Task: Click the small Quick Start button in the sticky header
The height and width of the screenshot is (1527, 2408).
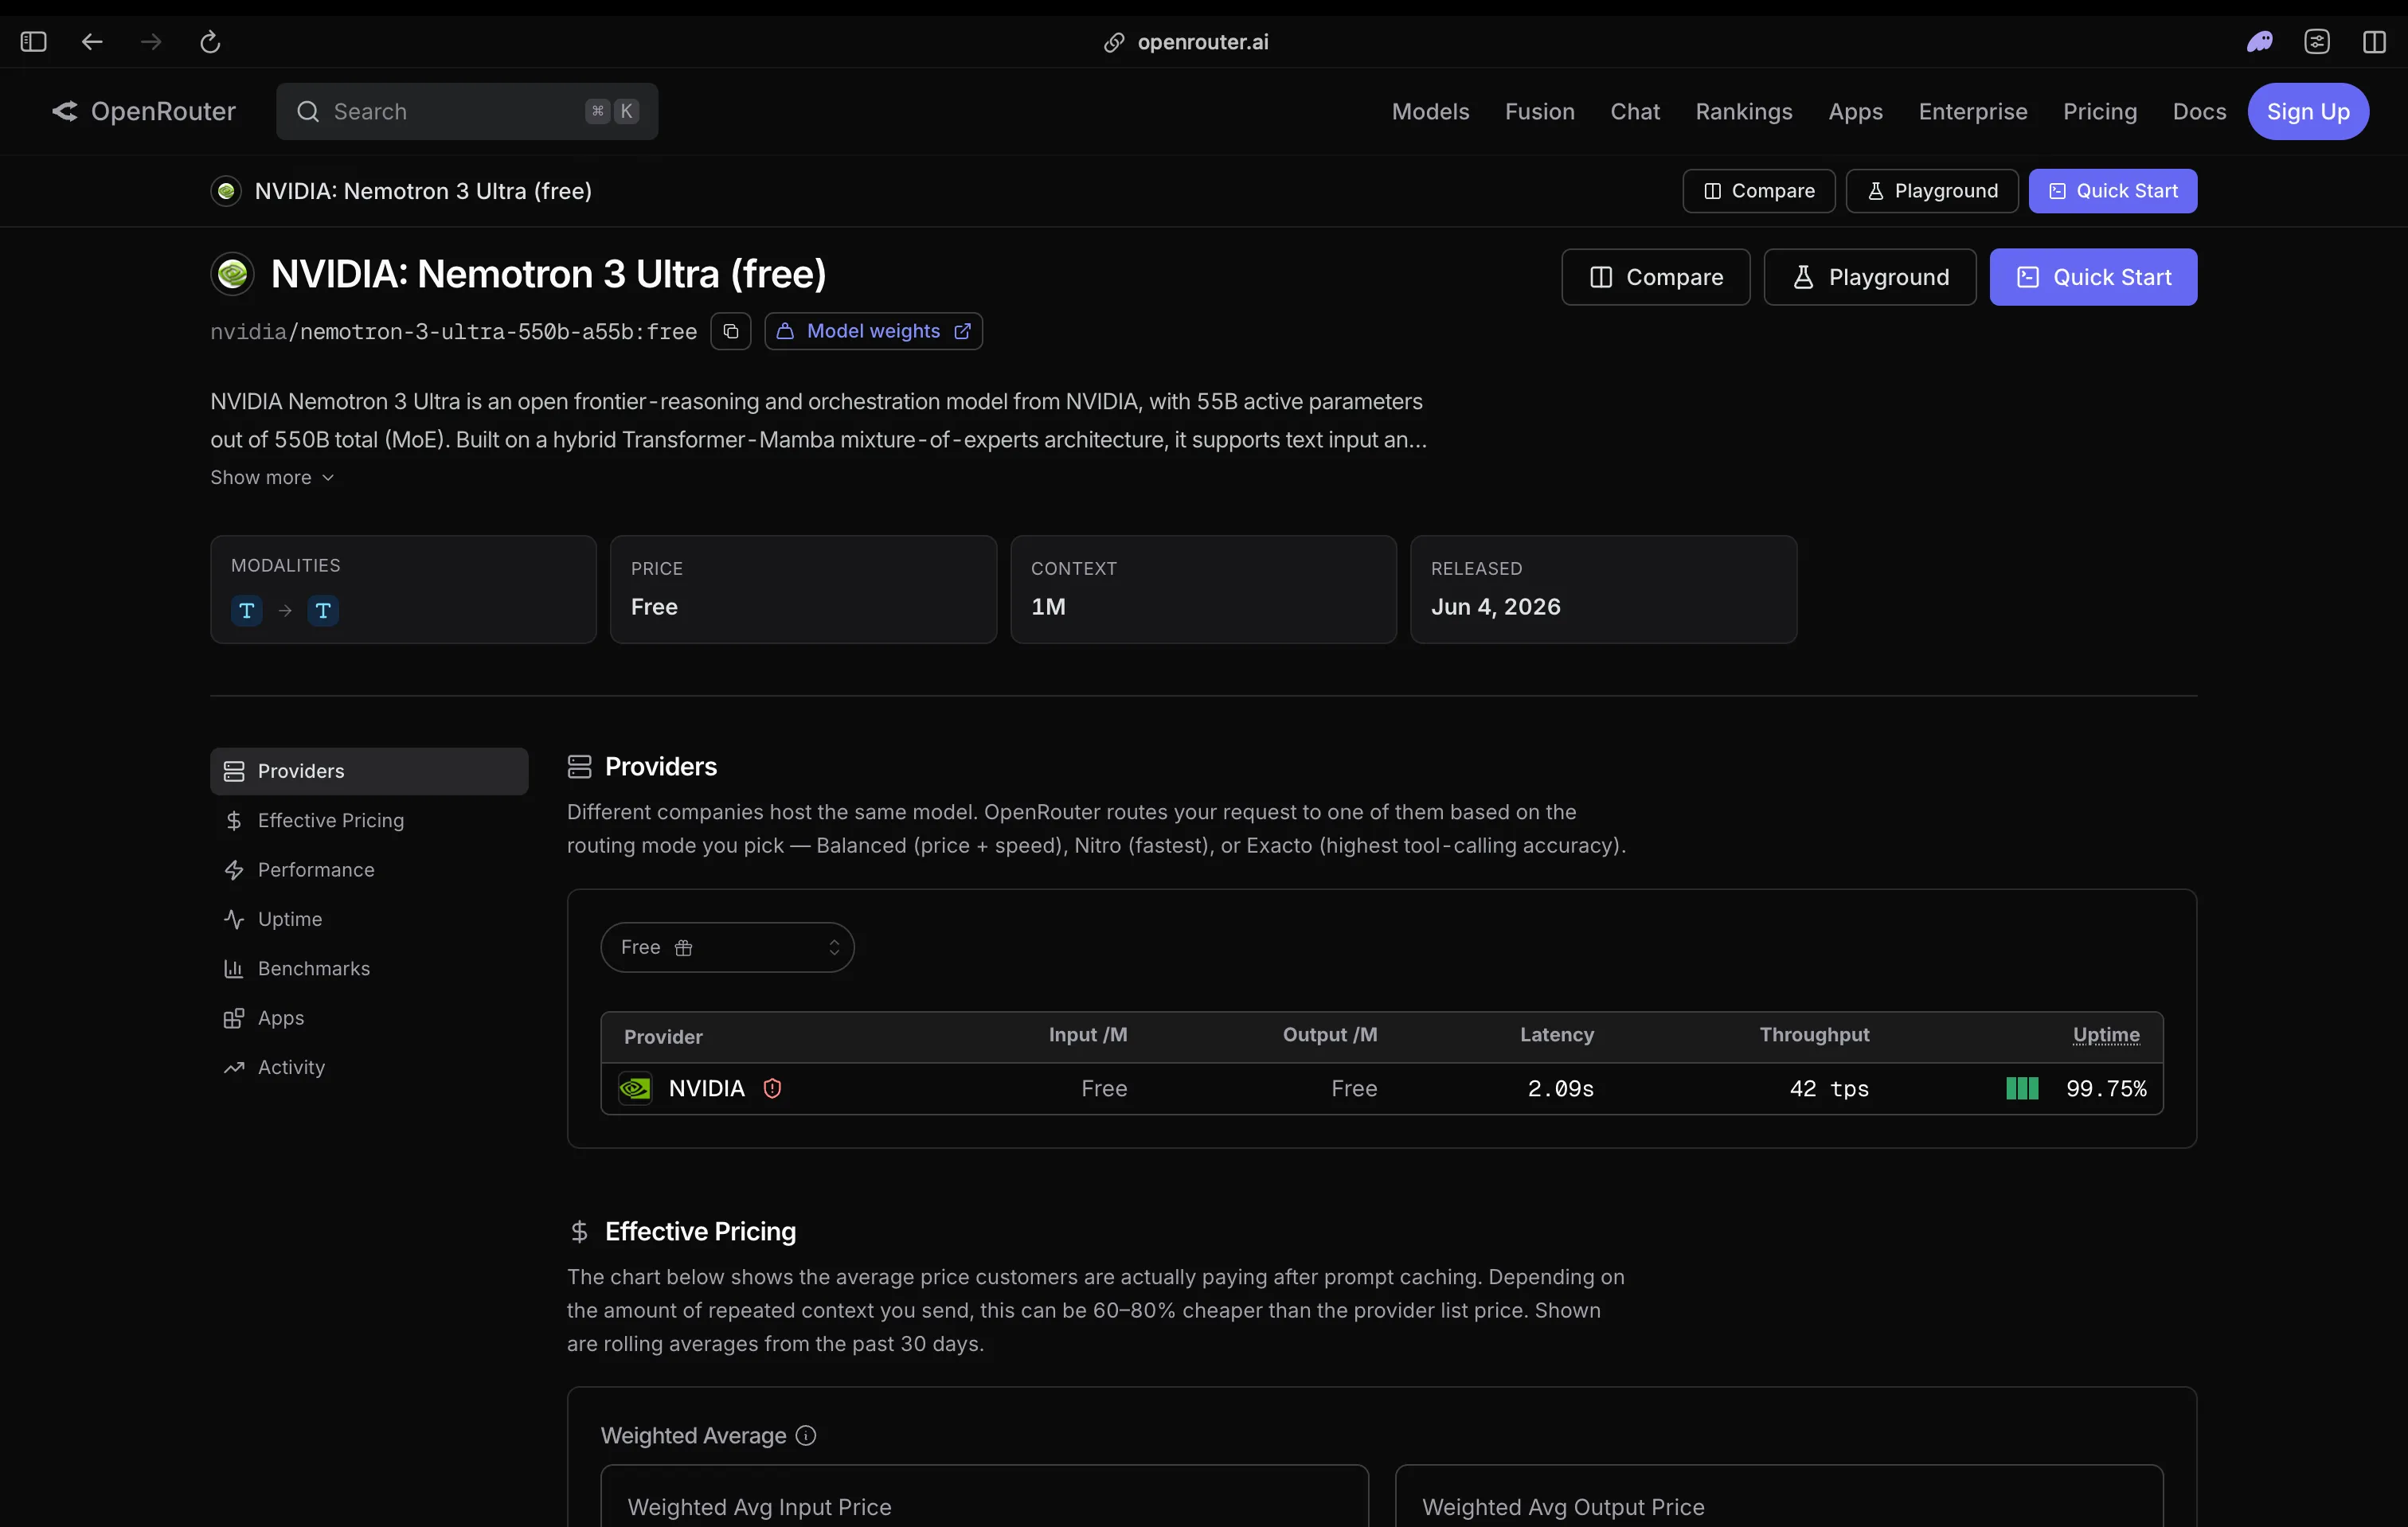Action: click(2112, 191)
